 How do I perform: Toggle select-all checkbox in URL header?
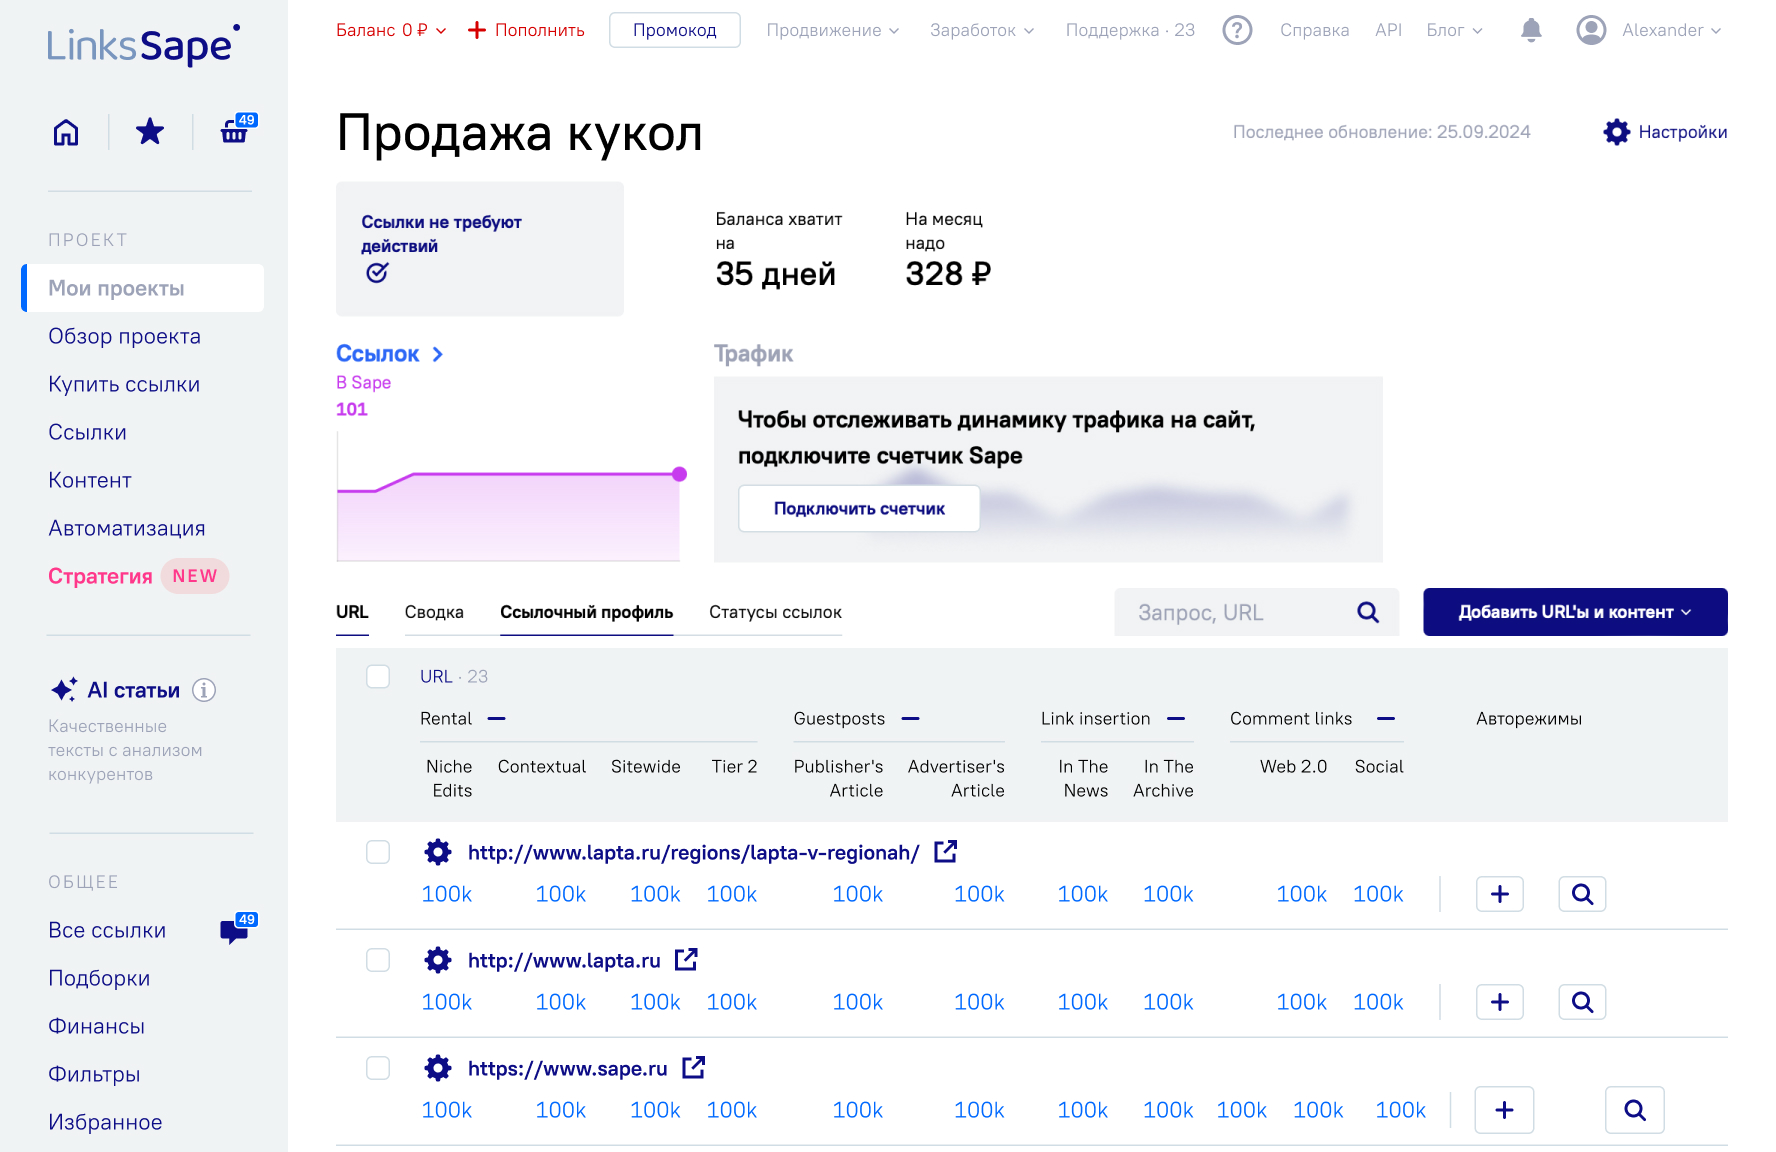(x=378, y=676)
